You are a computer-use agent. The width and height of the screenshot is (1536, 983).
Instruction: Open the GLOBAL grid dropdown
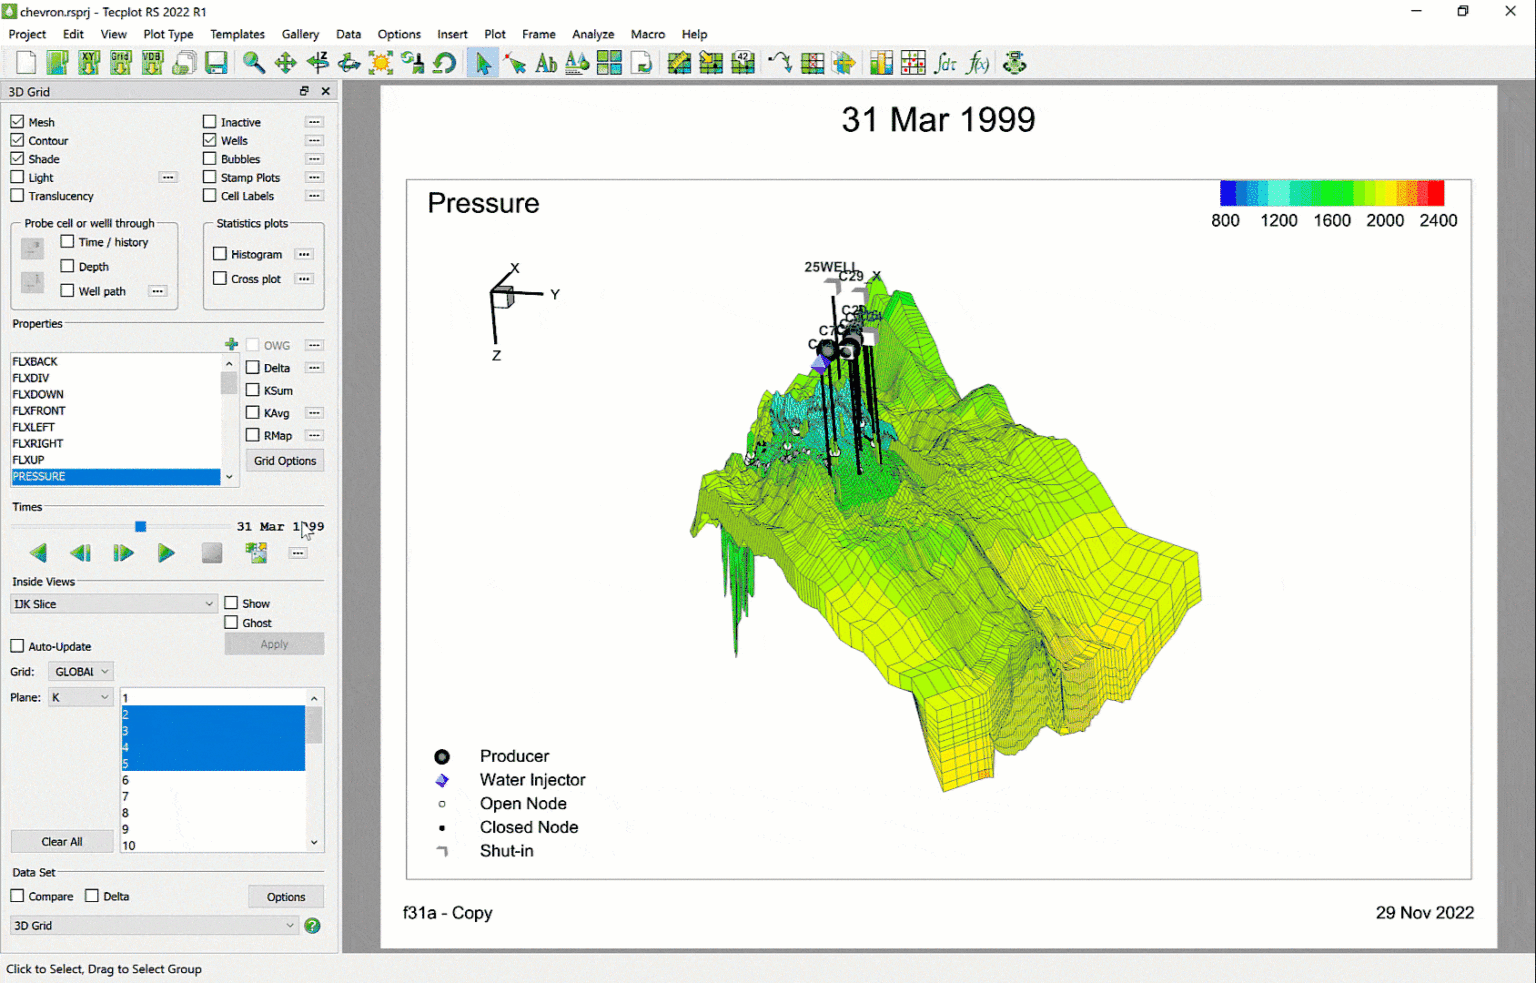click(80, 671)
